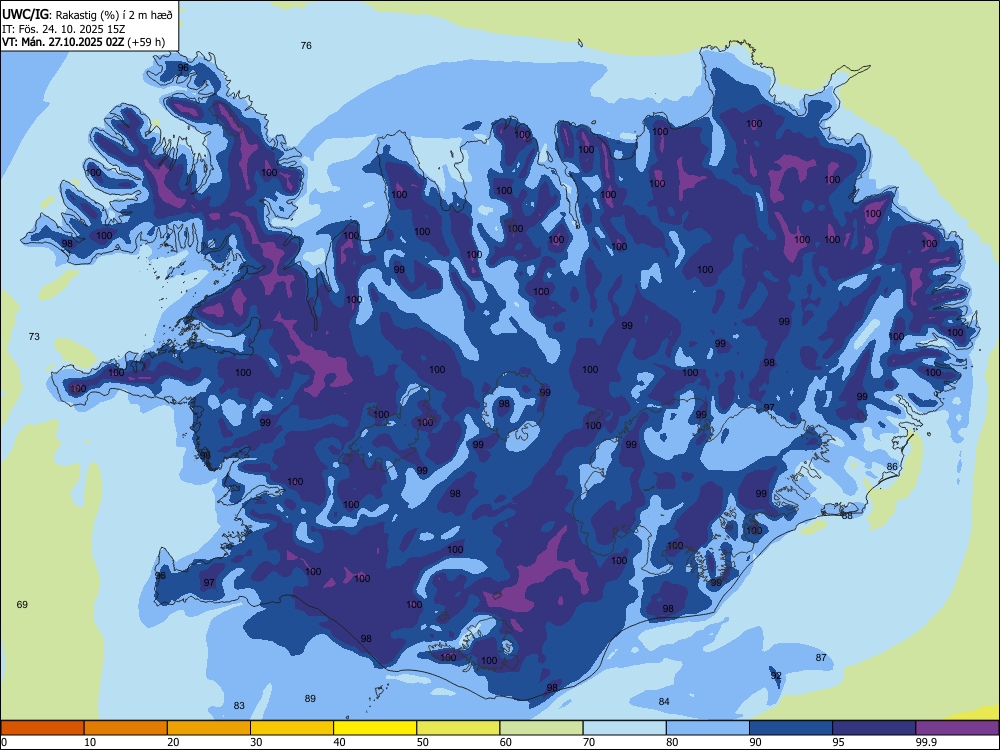Click the 'IT: Fös. 24. 10. 2025 15Z' line
This screenshot has height=750, width=1000.
pos(64,29)
